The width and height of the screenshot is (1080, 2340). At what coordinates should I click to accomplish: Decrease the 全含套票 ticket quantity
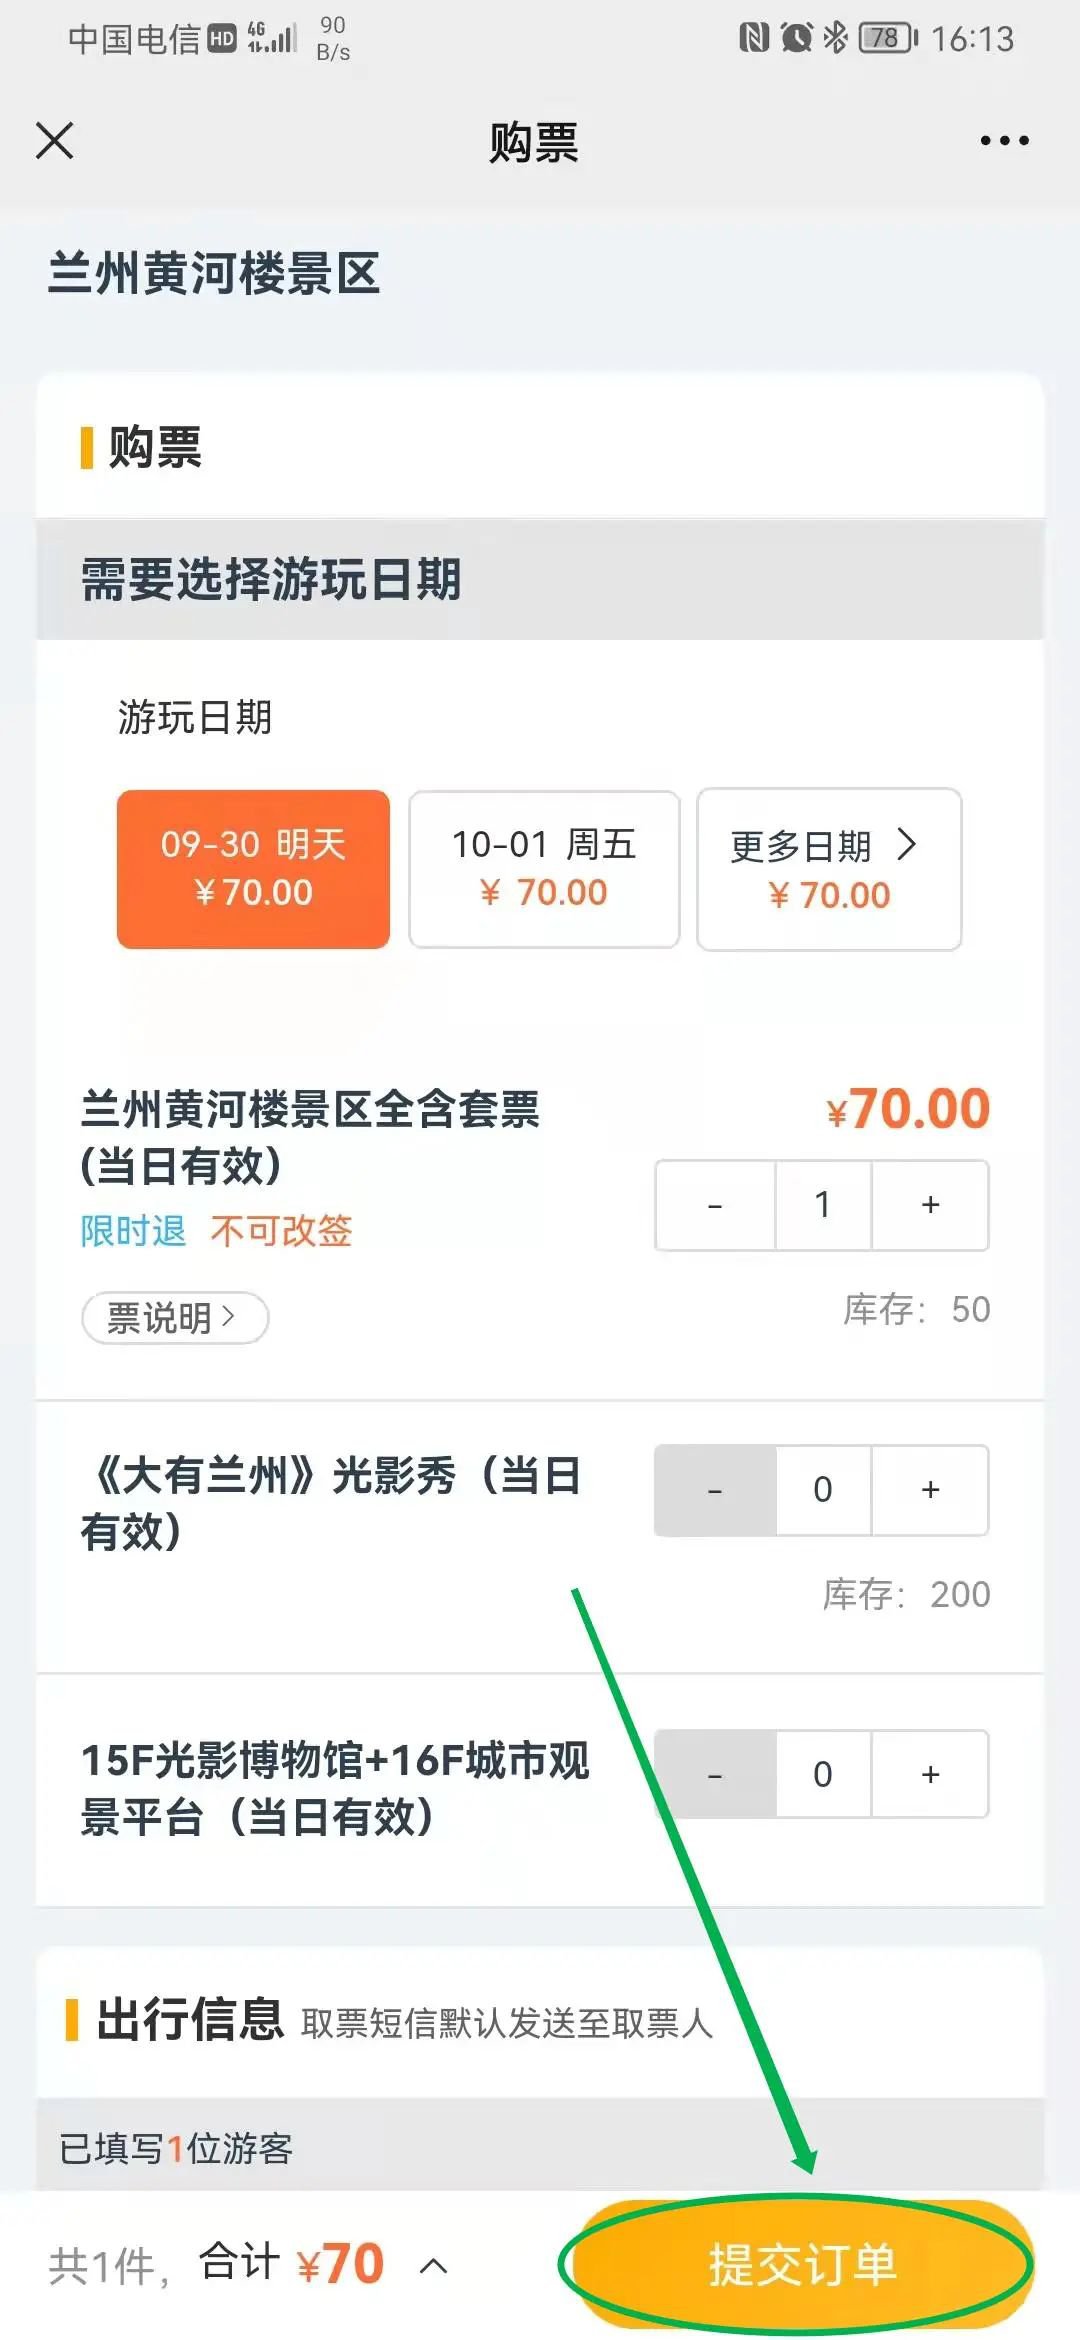pos(715,1205)
